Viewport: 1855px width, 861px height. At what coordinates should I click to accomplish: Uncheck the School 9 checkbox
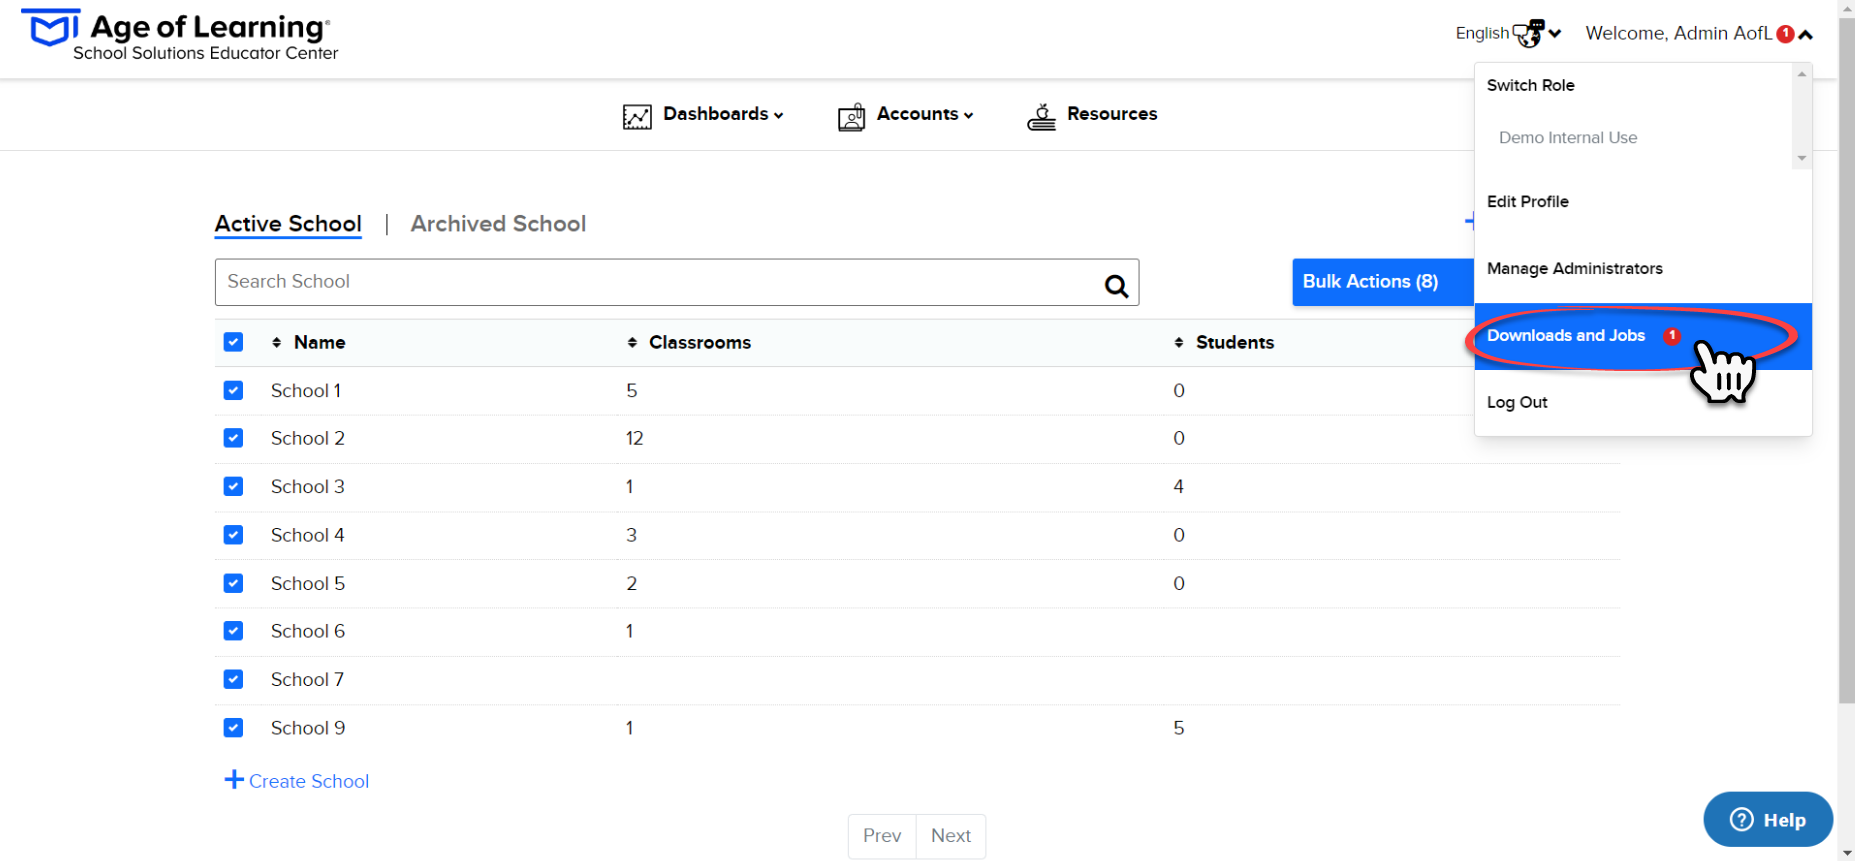233,728
